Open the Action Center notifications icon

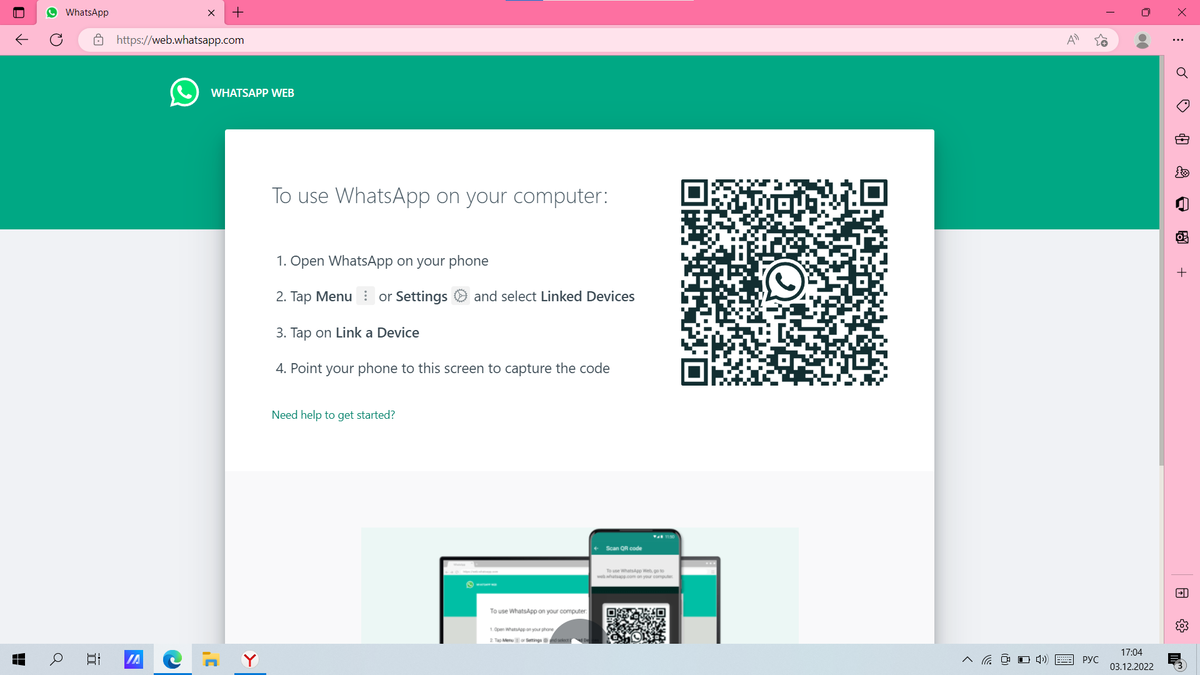tap(1176, 660)
